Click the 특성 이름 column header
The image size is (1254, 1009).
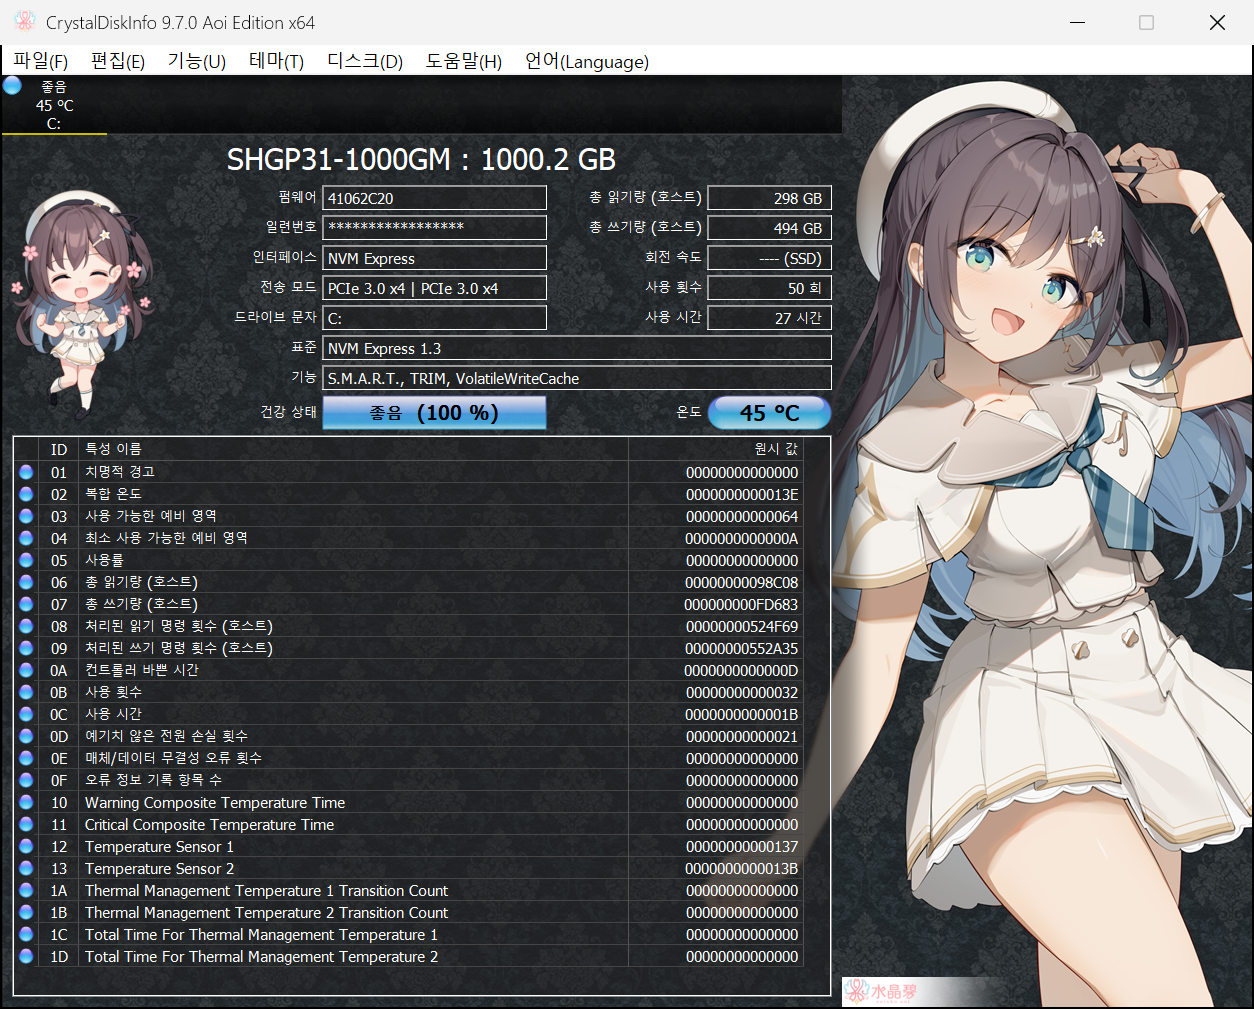pyautogui.click(x=354, y=449)
